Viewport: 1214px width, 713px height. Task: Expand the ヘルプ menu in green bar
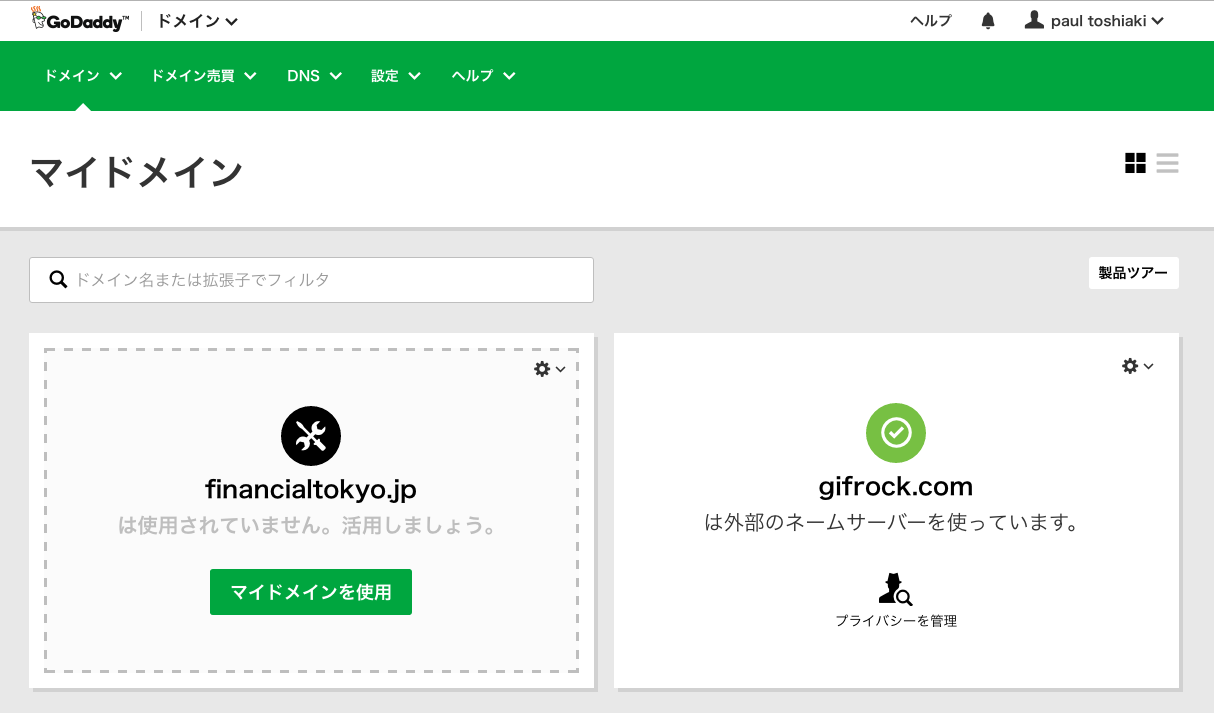pyautogui.click(x=483, y=76)
